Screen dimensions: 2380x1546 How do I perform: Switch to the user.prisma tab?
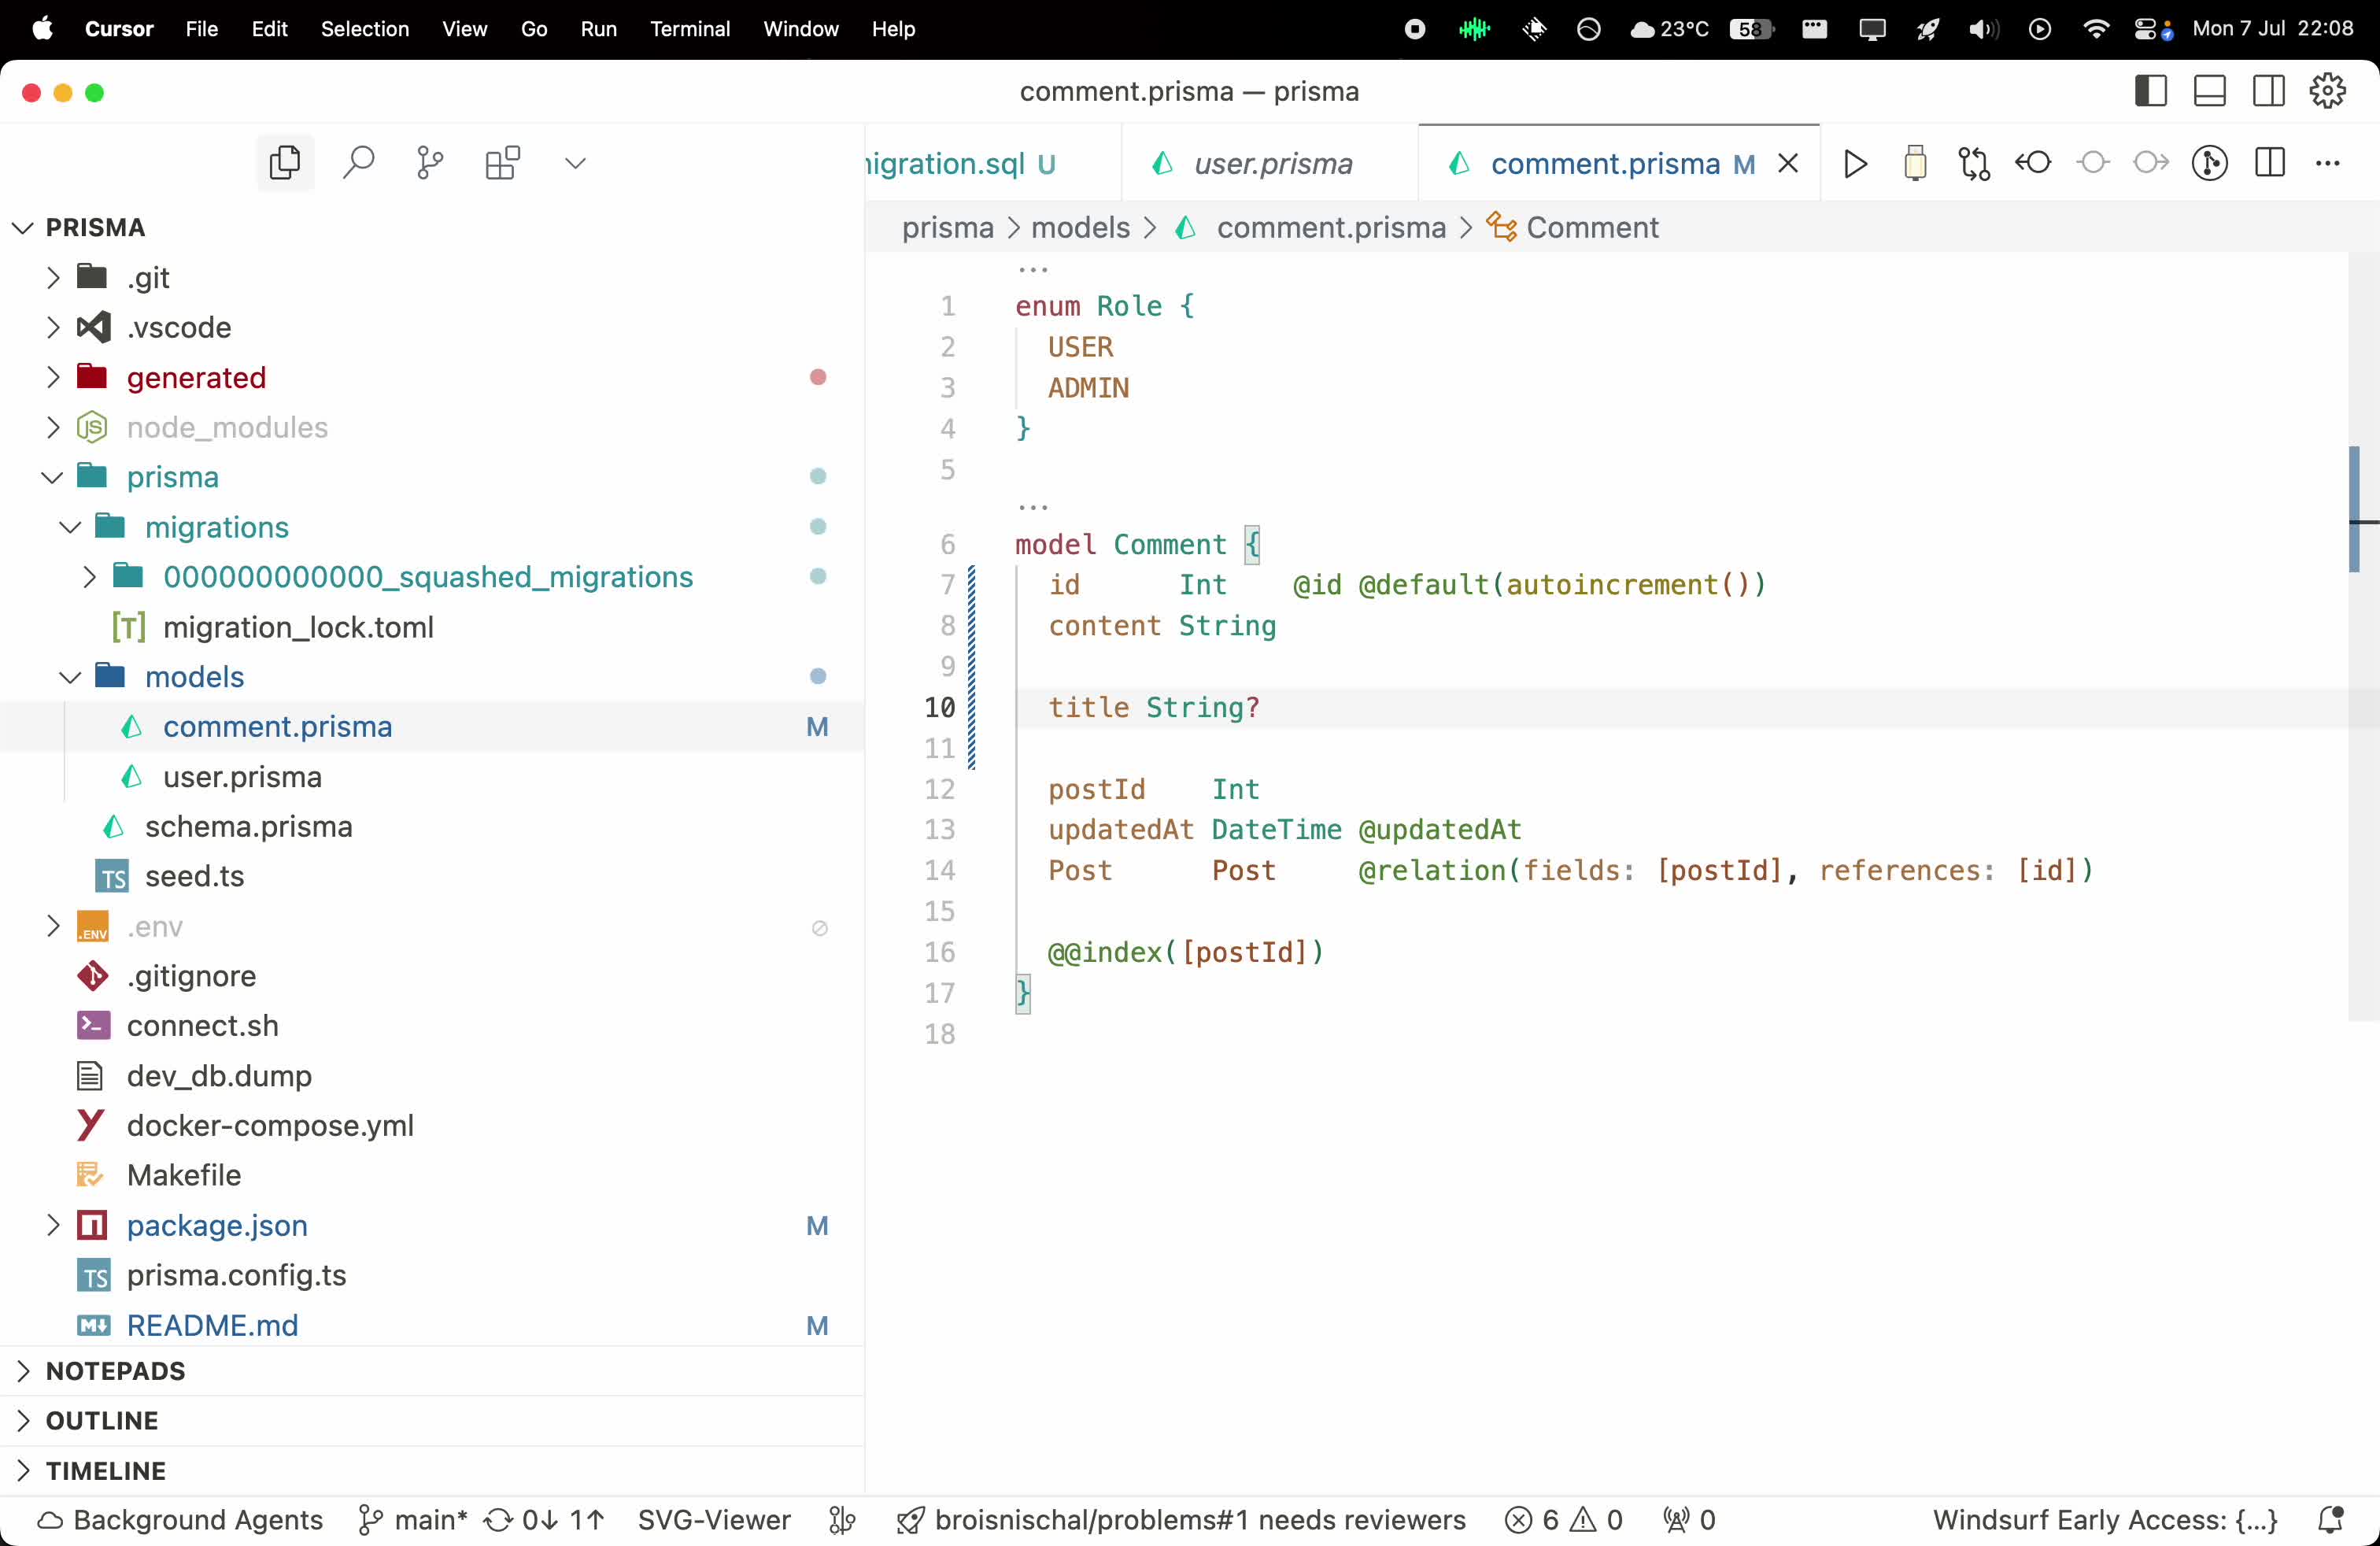1272,163
